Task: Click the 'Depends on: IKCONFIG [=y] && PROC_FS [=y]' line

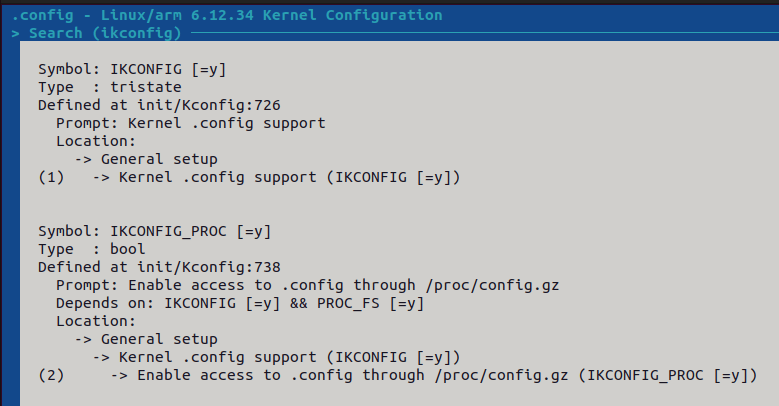Action: point(240,303)
